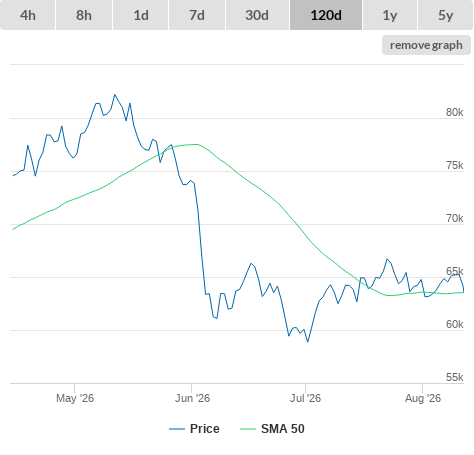Click the active 120d tab
This screenshot has width=474, height=455.
[x=326, y=15]
